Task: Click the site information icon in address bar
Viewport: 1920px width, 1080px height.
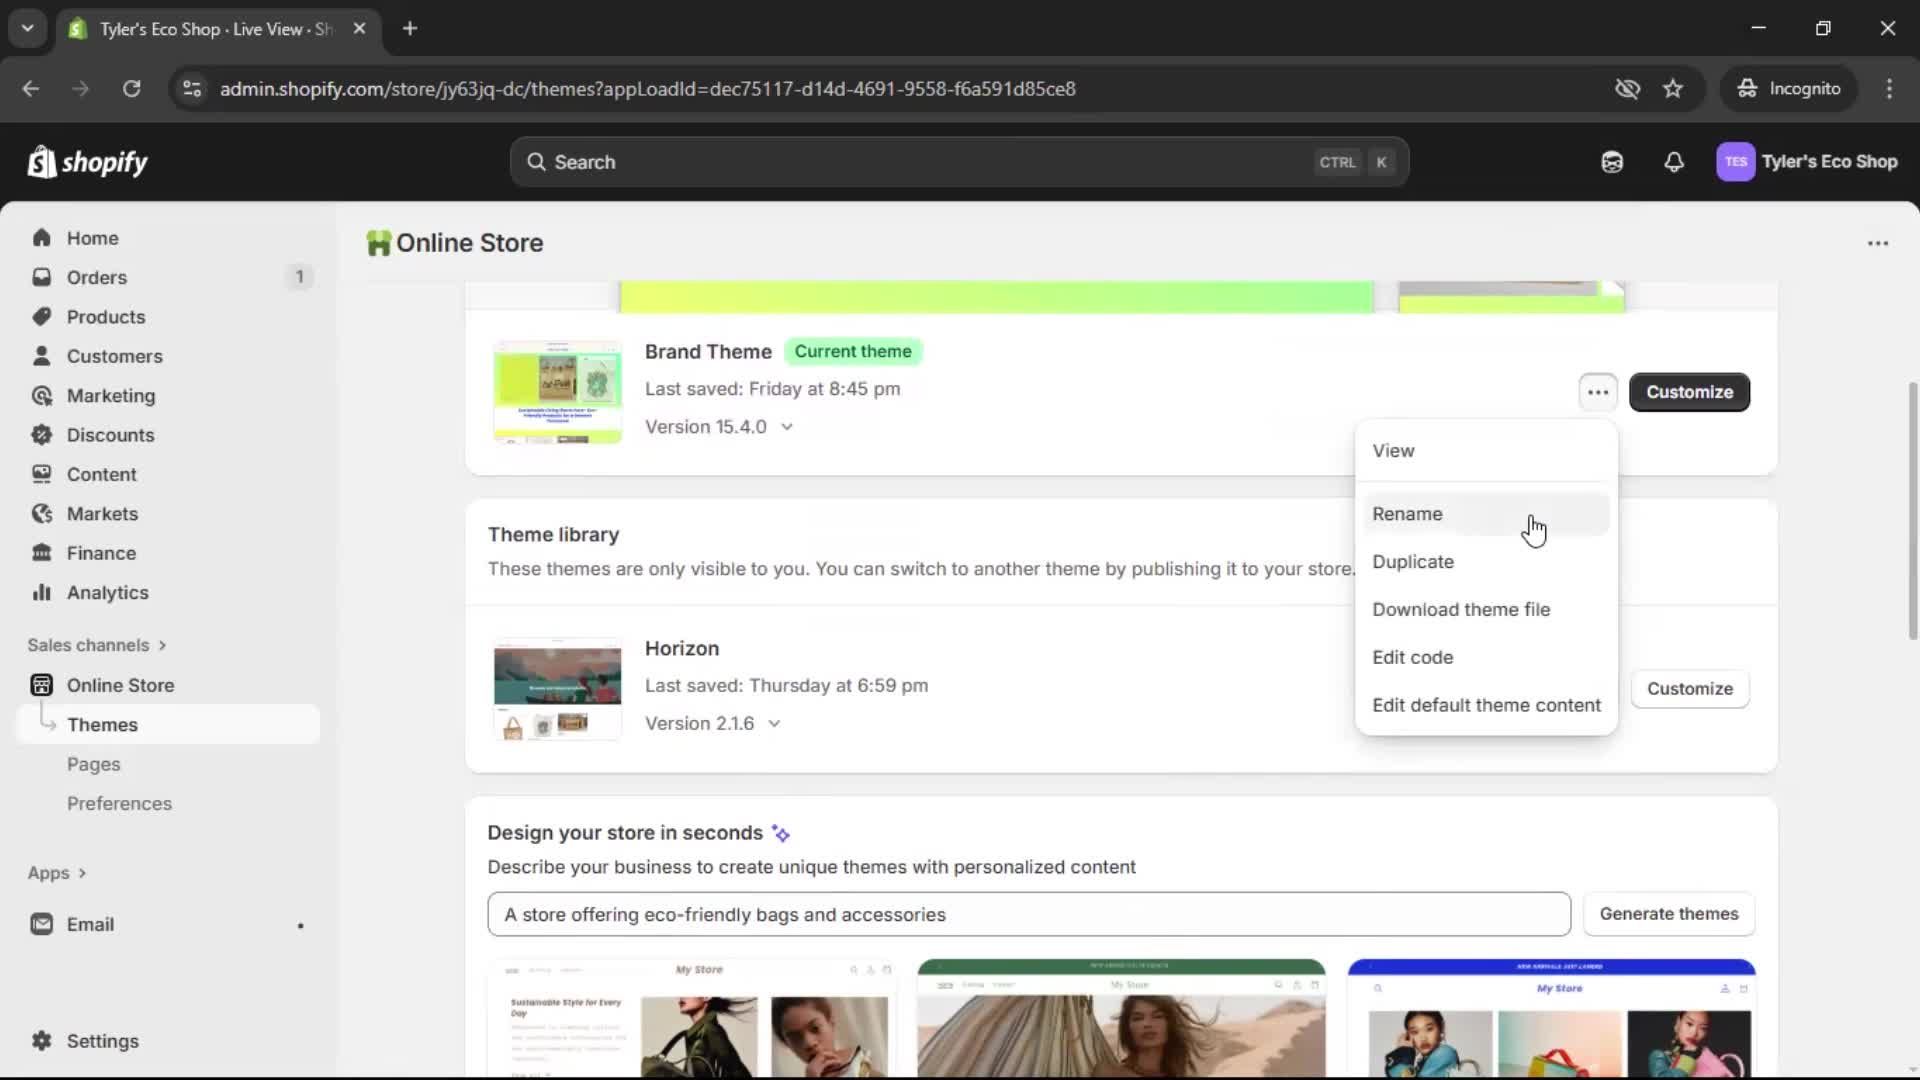Action: 192,88
